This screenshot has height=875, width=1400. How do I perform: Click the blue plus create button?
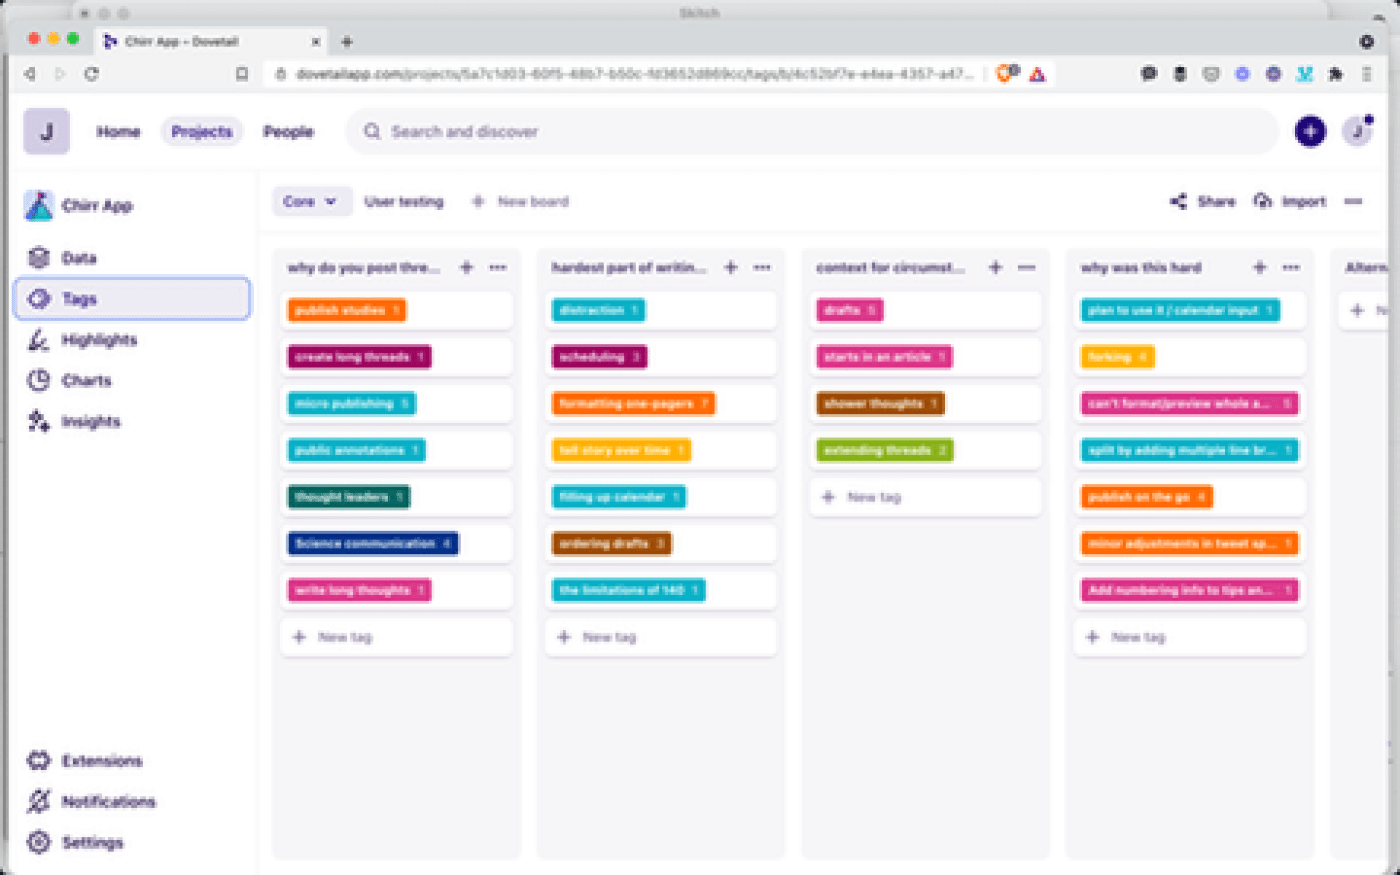click(1310, 131)
